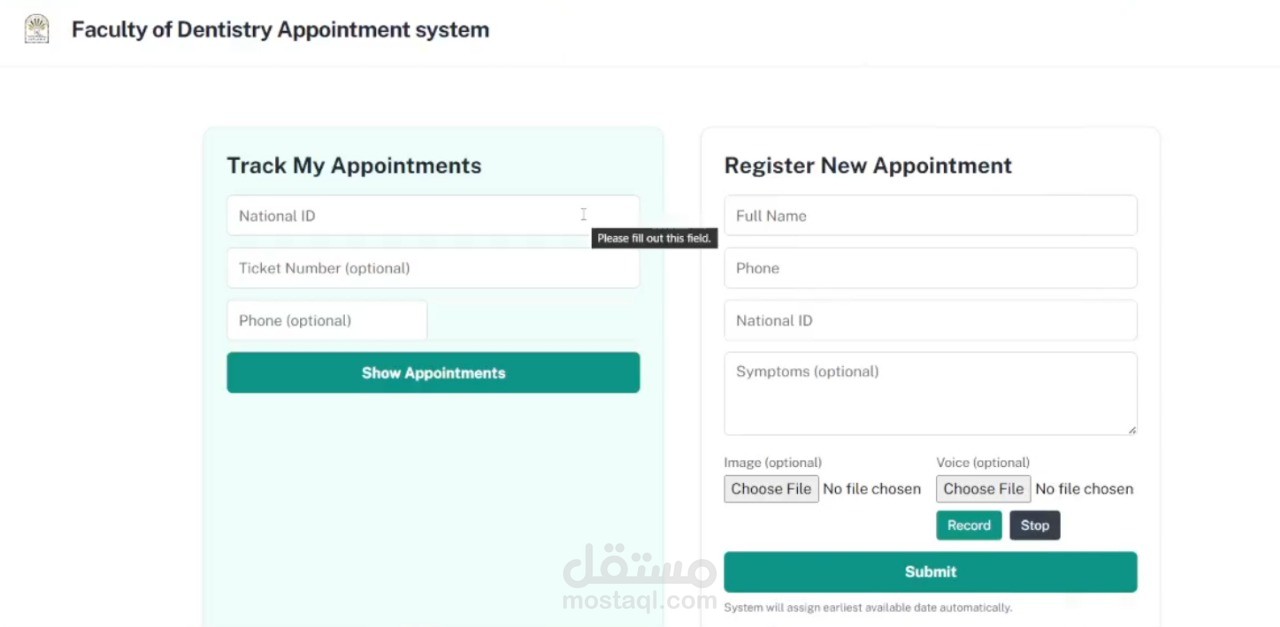Click the Submit button

[x=930, y=571]
